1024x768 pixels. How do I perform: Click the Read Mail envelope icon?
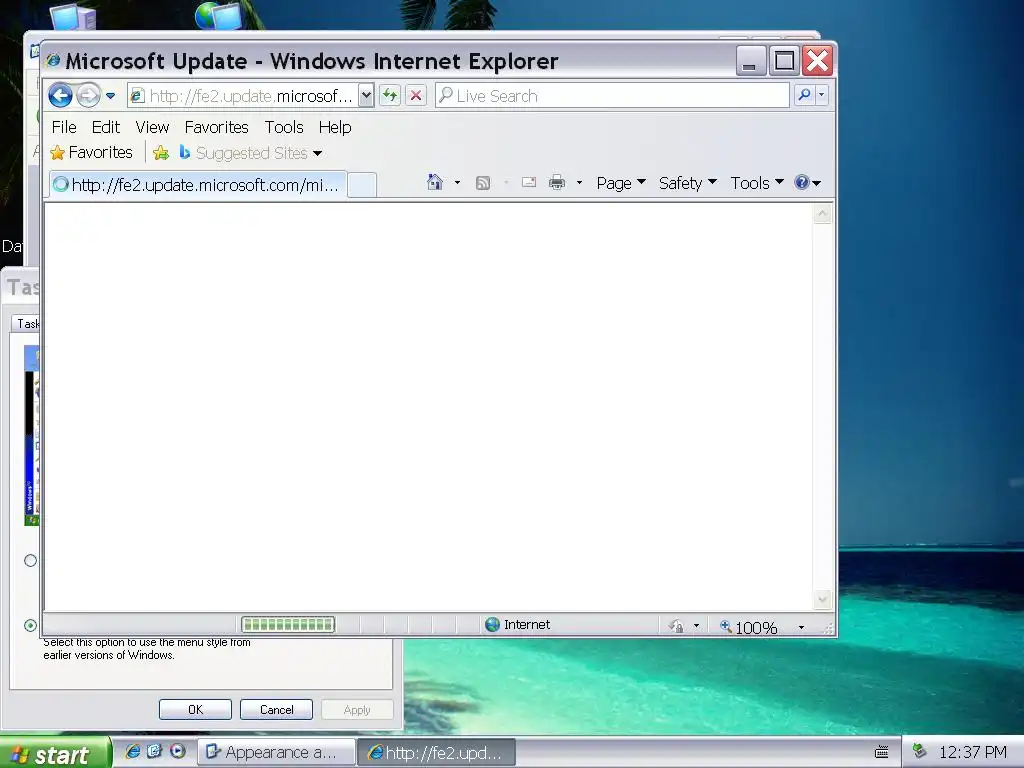[529, 183]
